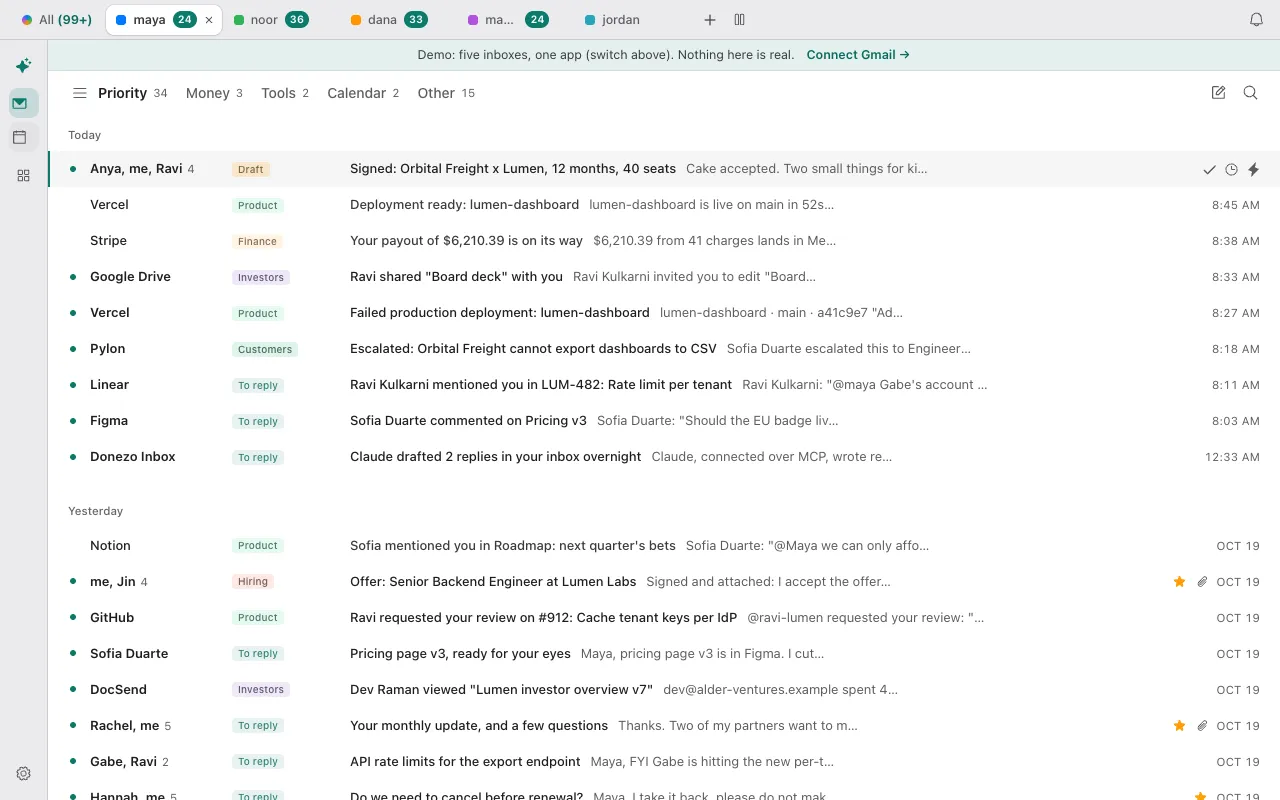Open the mail inbox view from the sidebar
Screen dimensions: 1280x800
click(23, 103)
